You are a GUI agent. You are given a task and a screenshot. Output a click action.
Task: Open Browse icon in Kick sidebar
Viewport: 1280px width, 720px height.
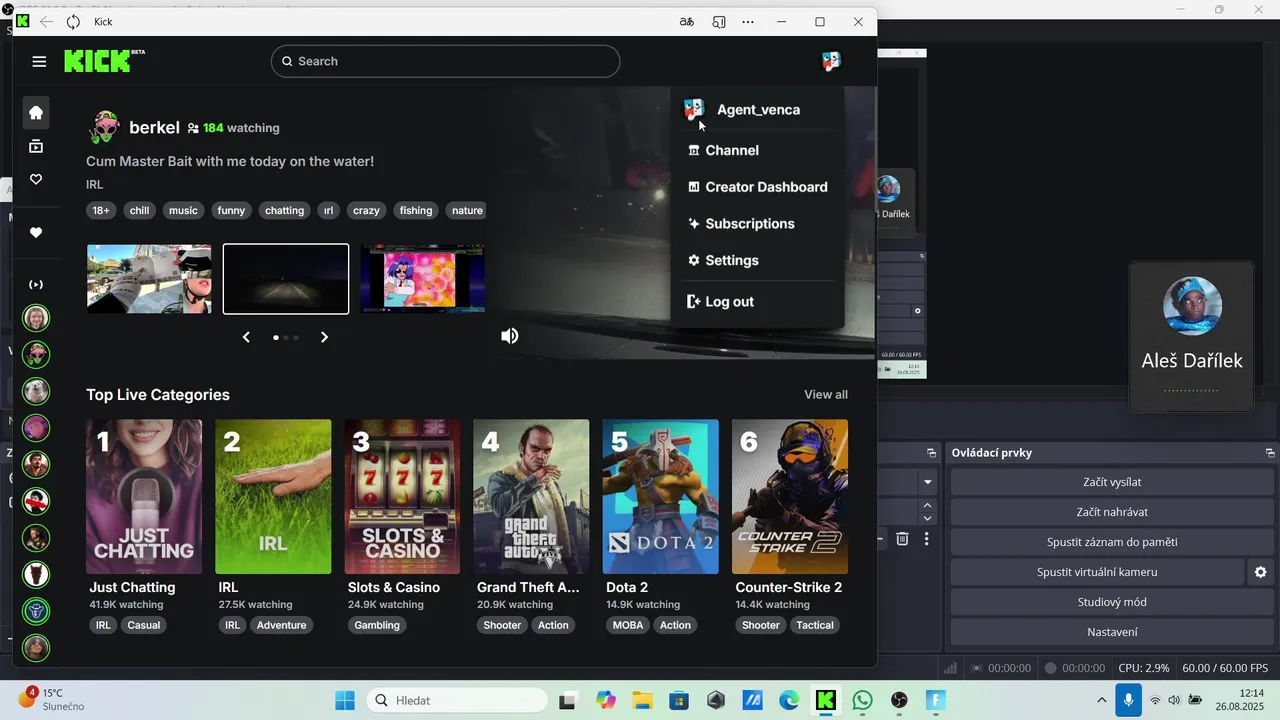36,146
